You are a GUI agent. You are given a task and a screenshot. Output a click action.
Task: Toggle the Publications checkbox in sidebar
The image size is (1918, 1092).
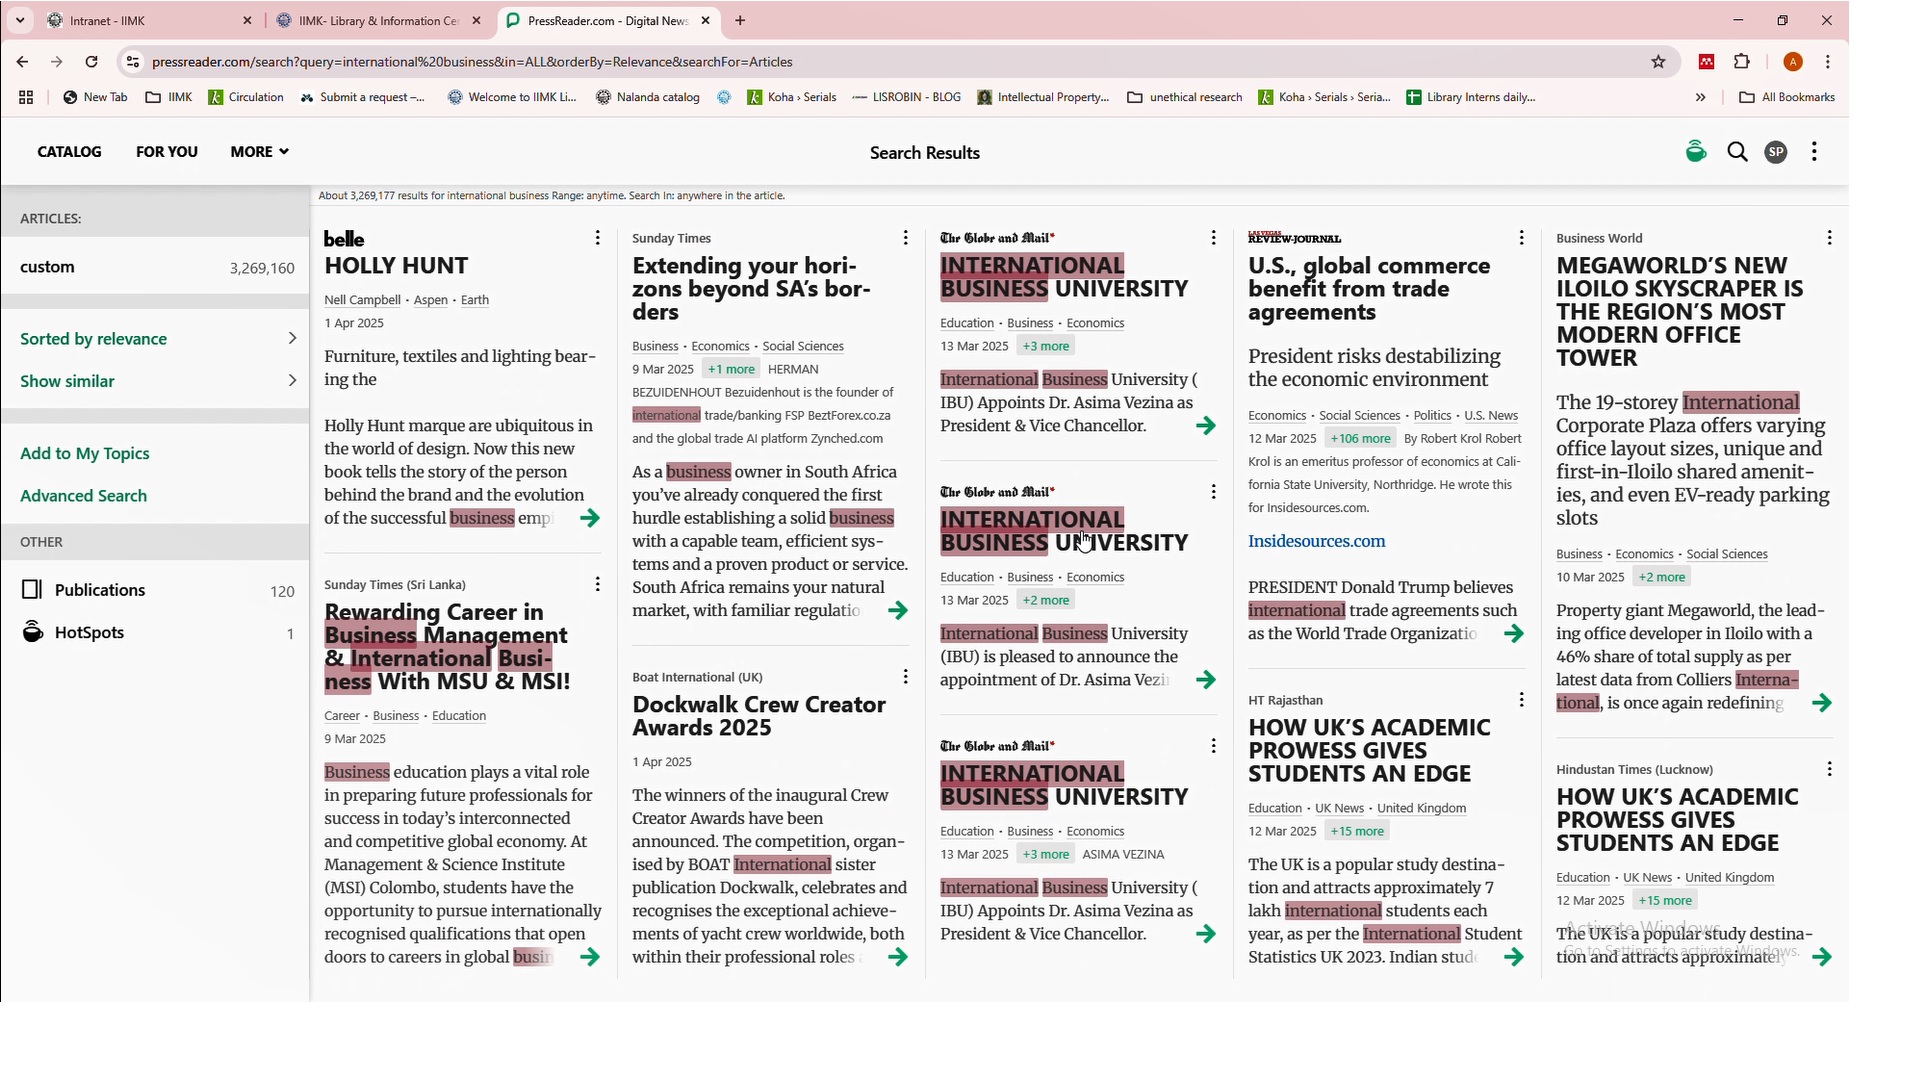click(32, 590)
